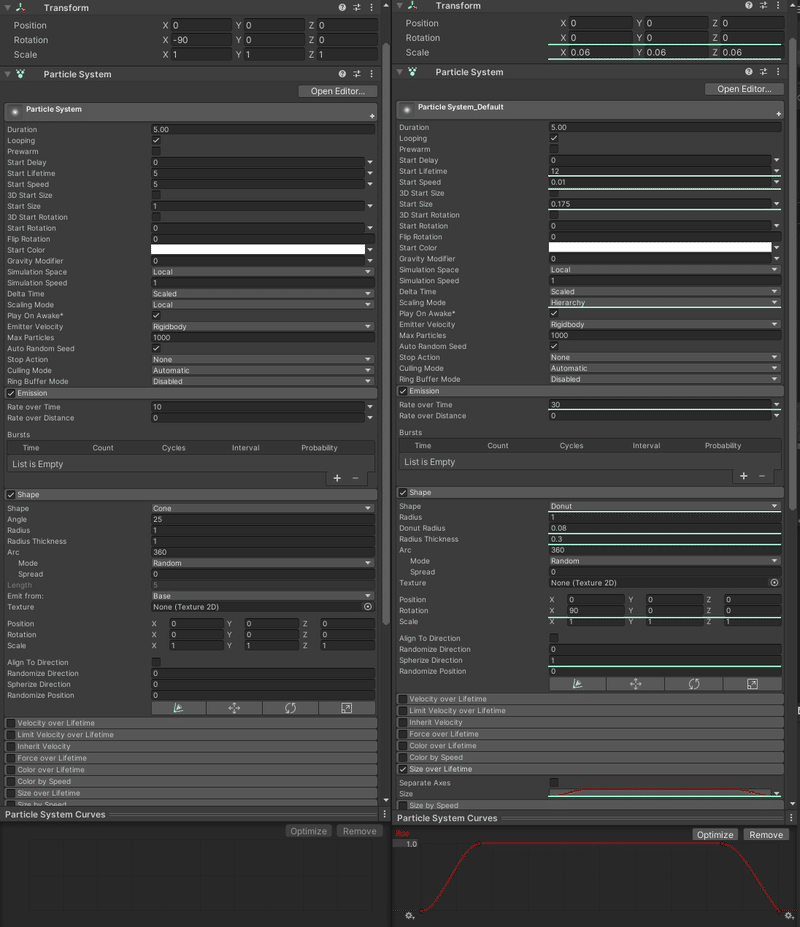Open help for right Transform component
This screenshot has height=927, width=800.
tap(749, 5)
